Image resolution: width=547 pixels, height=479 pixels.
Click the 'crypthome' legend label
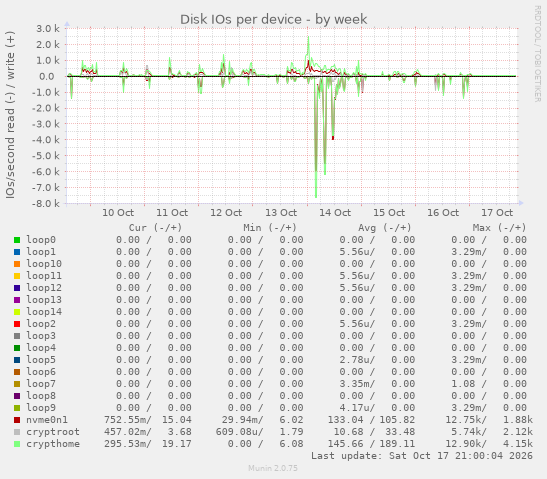tap(53, 444)
